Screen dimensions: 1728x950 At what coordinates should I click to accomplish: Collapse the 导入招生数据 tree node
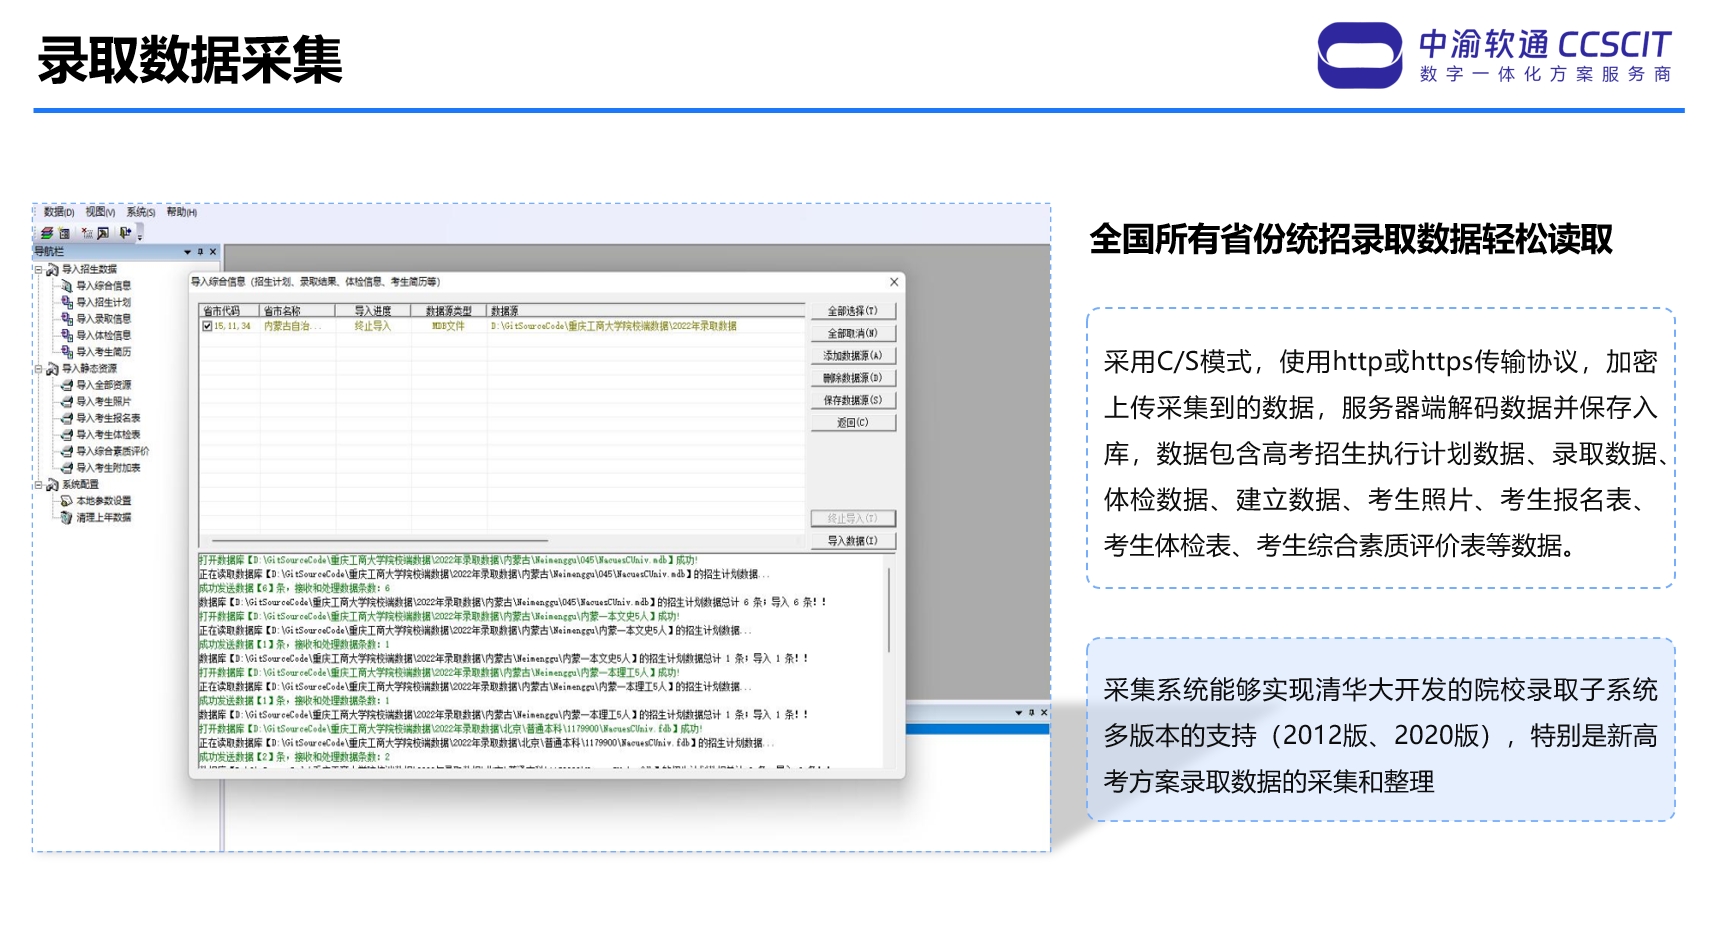[39, 269]
